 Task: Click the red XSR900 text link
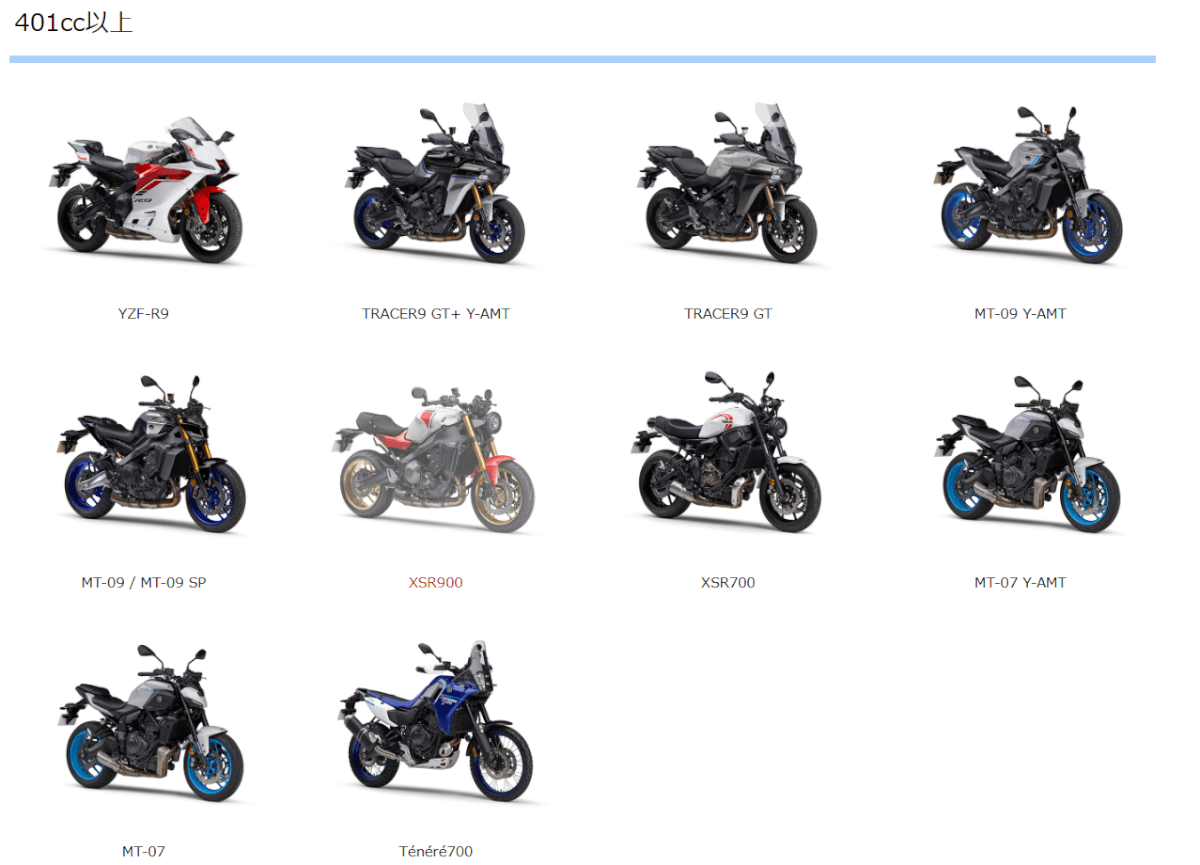coord(436,583)
